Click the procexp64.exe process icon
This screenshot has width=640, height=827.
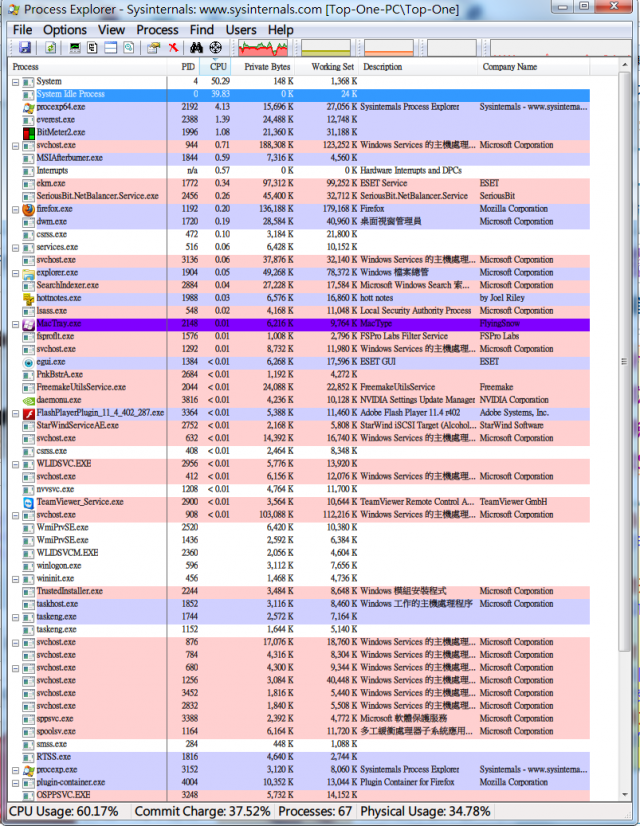click(x=28, y=107)
